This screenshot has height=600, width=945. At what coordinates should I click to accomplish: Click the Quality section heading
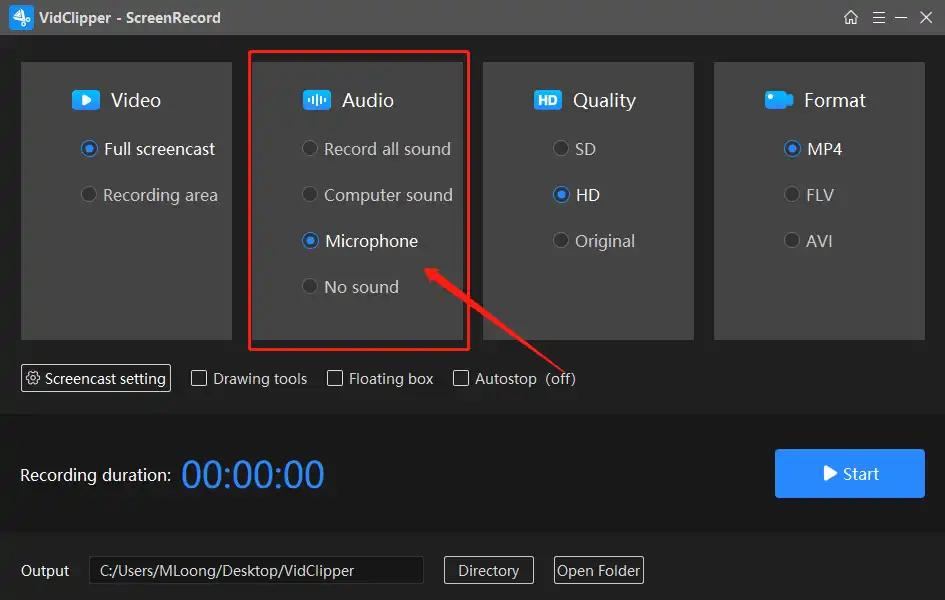tap(604, 101)
